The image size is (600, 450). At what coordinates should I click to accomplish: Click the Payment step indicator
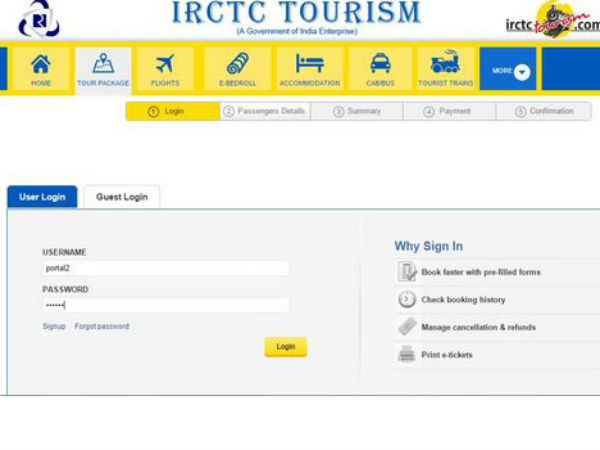(448, 111)
